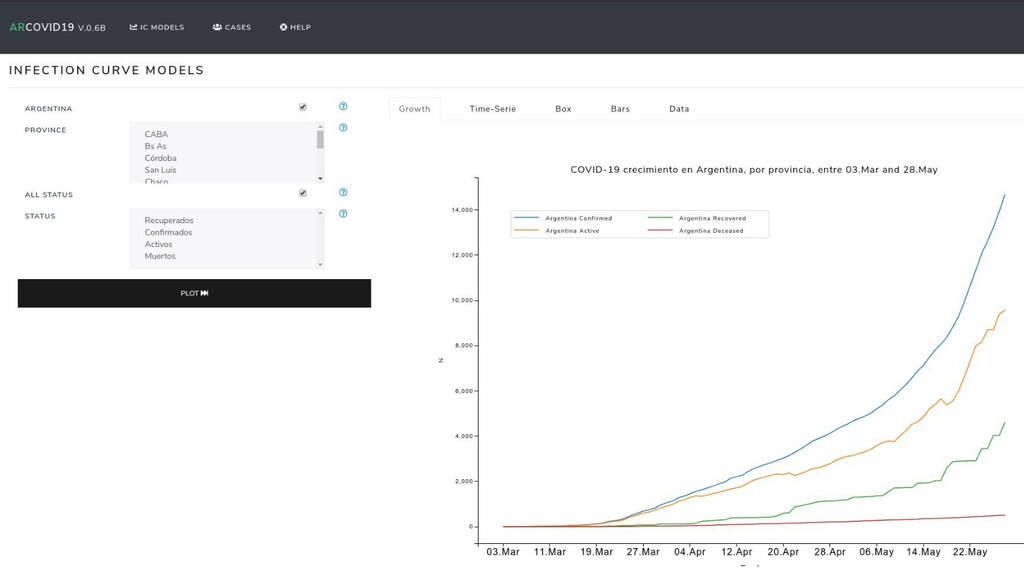The width and height of the screenshot is (1024, 576).
Task: Open IC Models from the top navigation
Action: coord(157,27)
